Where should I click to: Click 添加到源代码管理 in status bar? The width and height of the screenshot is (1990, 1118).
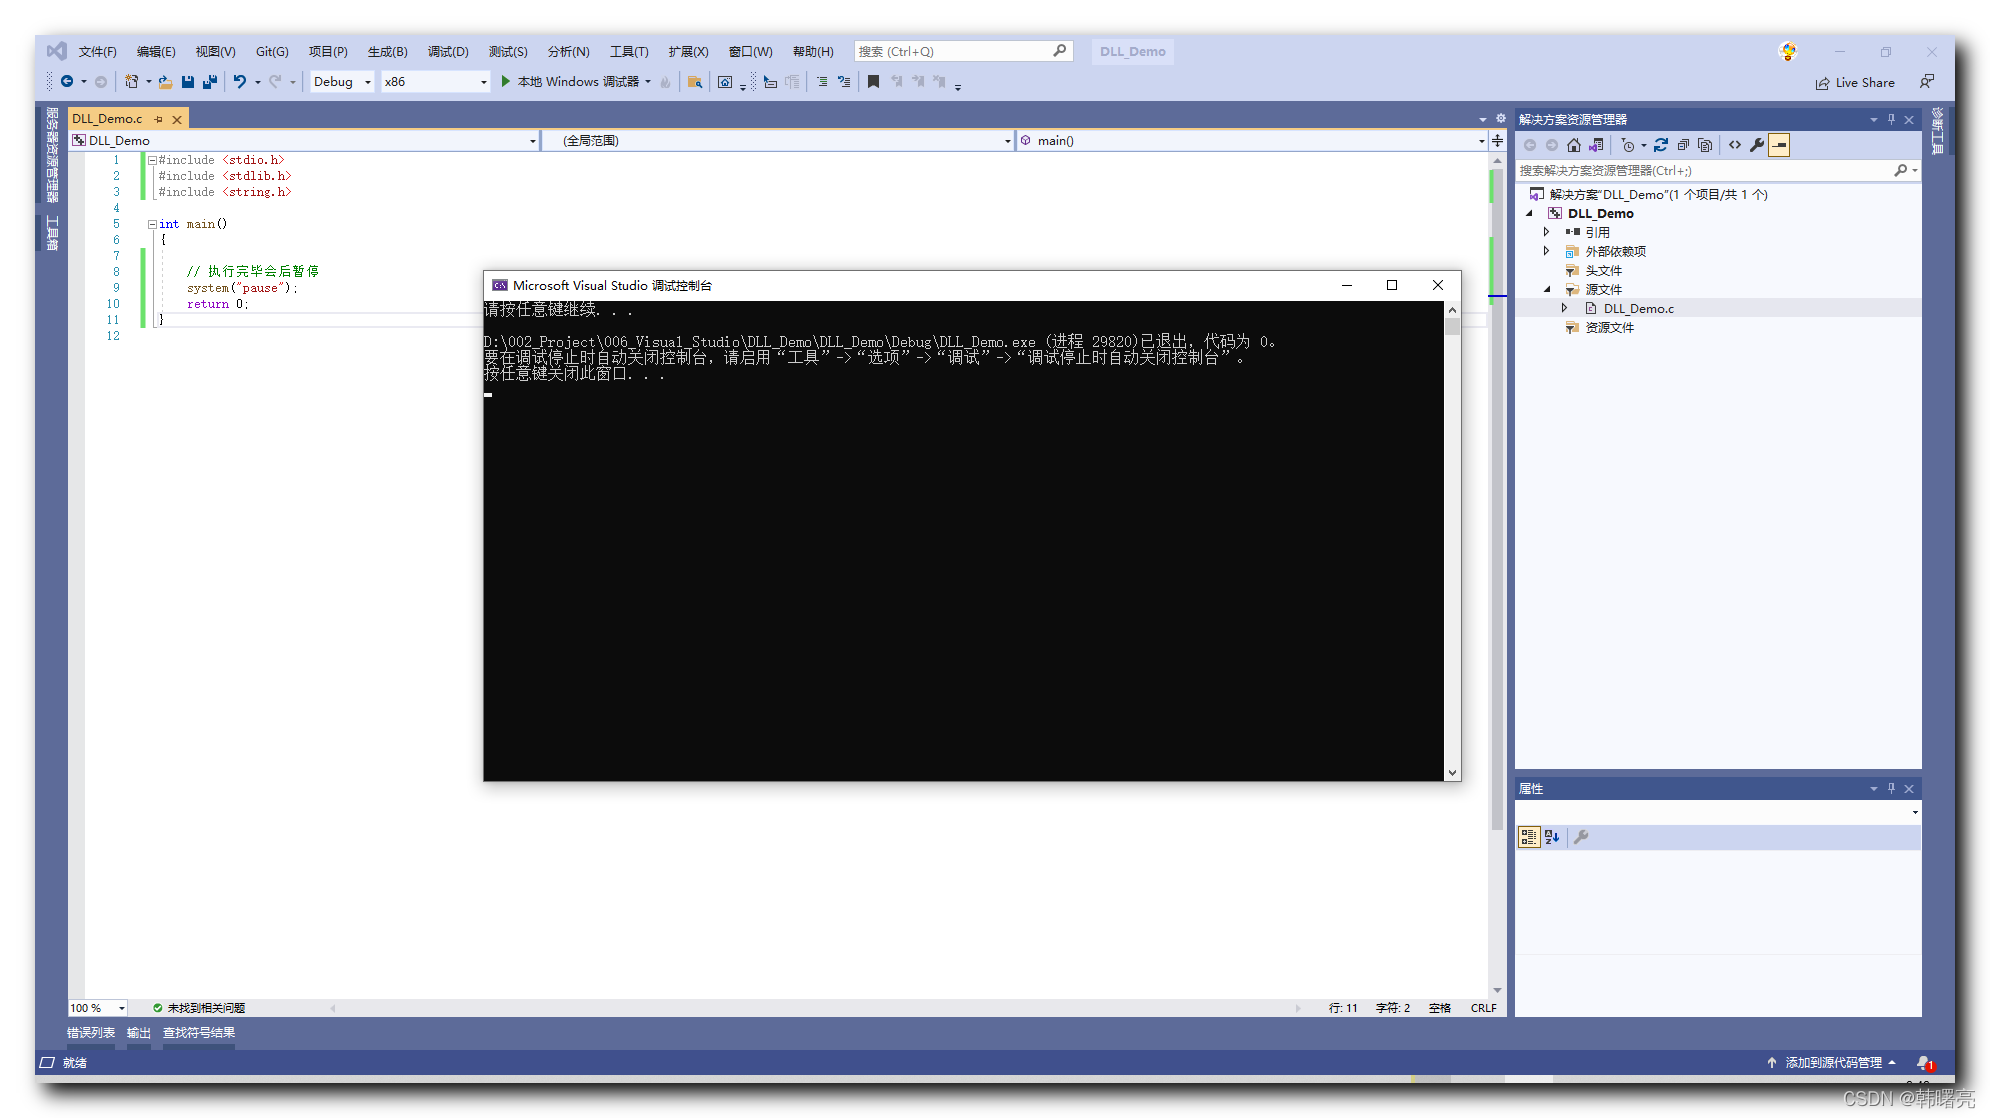pos(1832,1062)
